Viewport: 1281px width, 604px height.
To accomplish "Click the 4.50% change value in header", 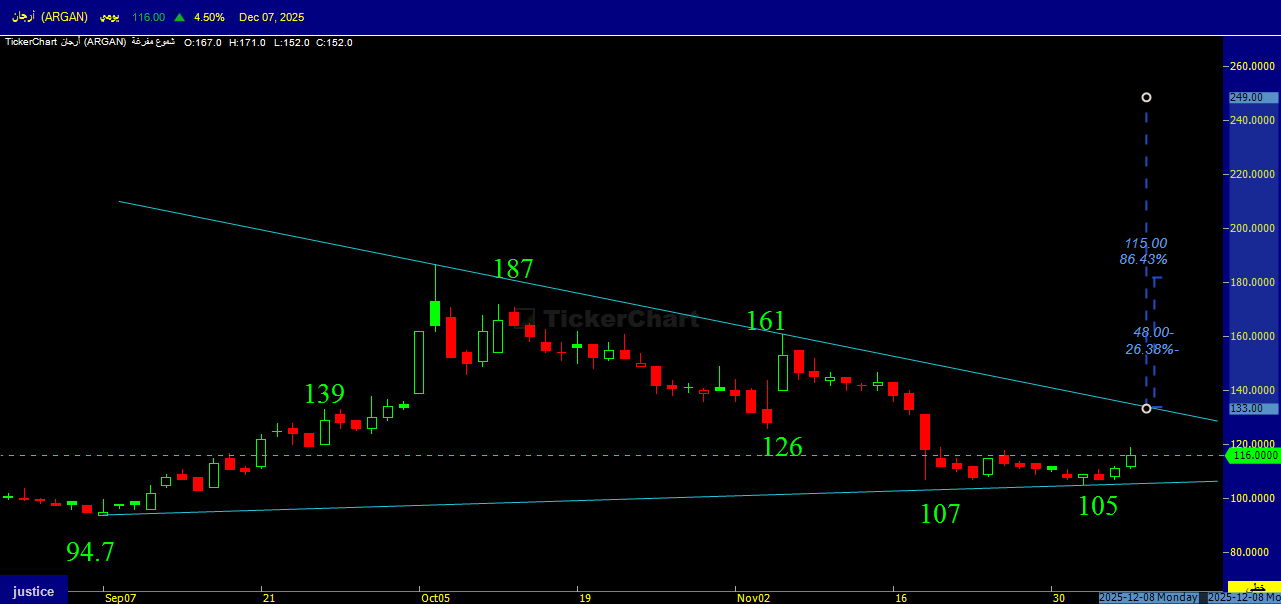I will (x=209, y=17).
